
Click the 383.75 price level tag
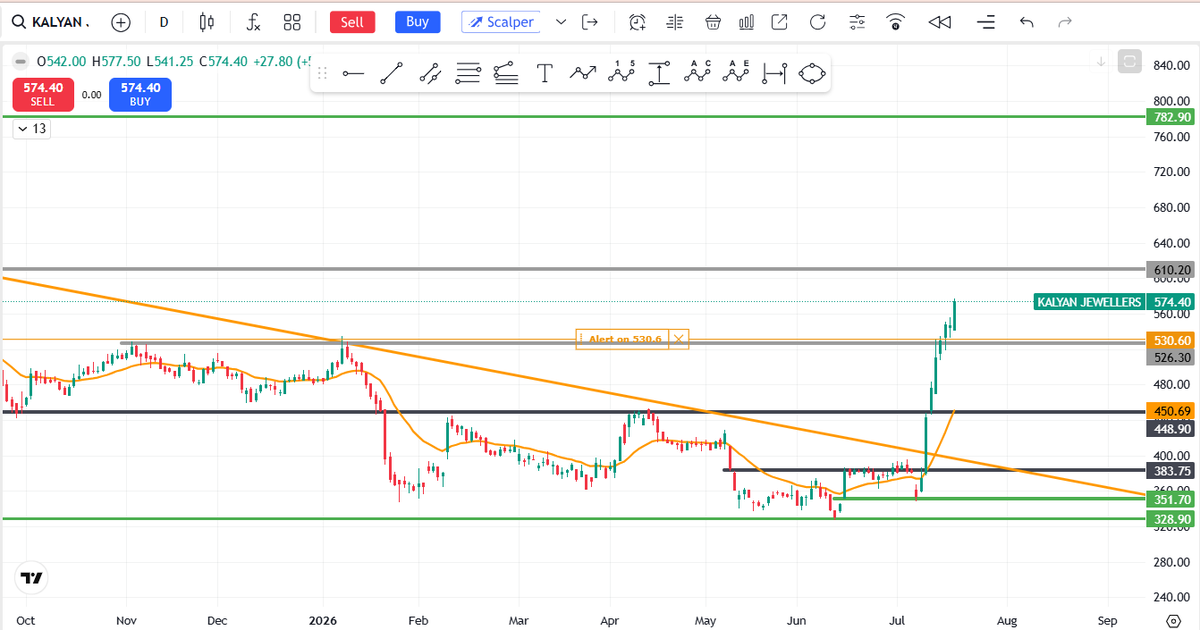tap(1172, 470)
